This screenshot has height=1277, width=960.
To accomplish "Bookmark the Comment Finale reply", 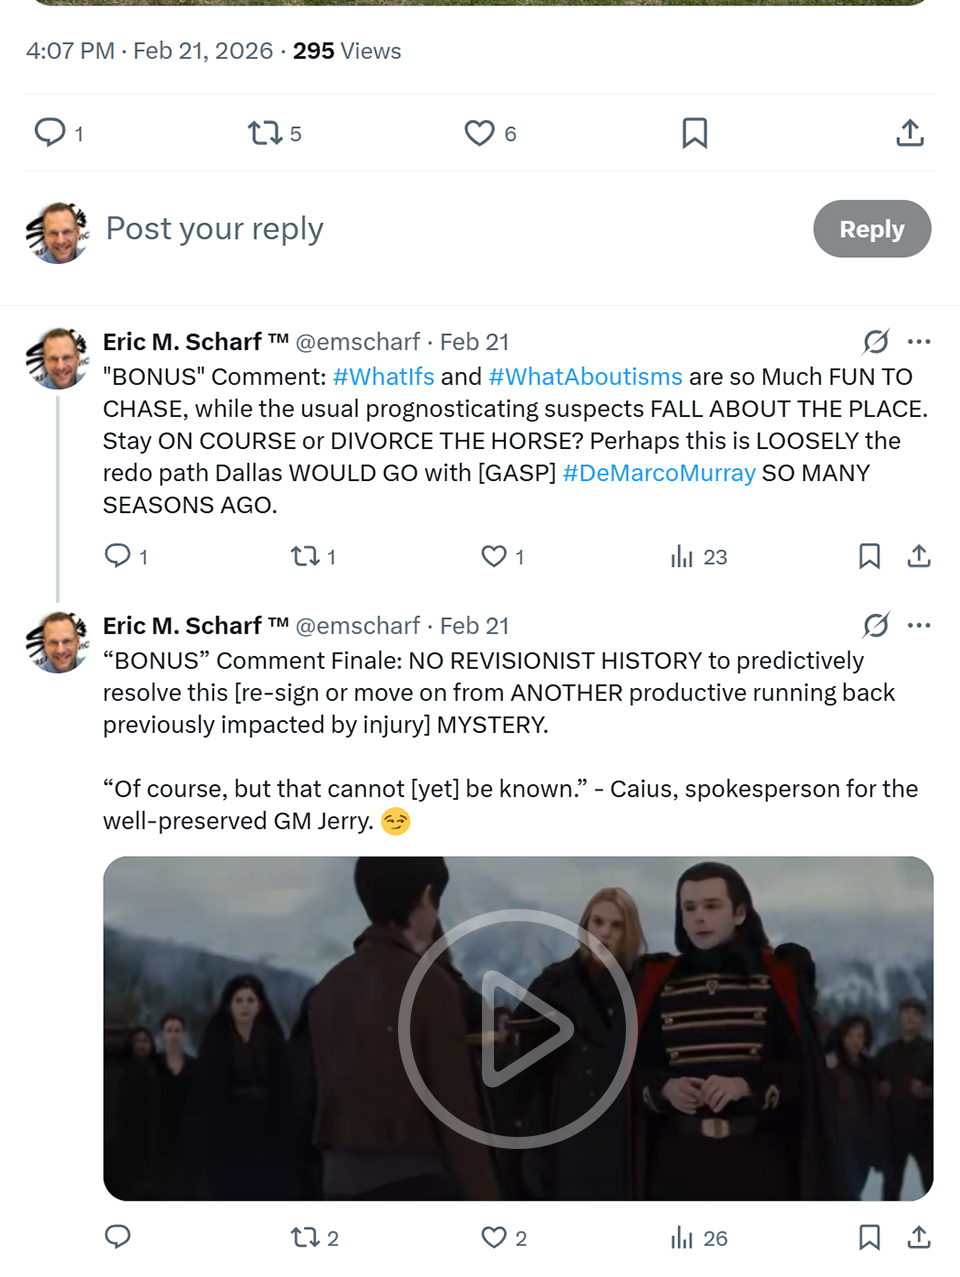I will pos(869,1237).
